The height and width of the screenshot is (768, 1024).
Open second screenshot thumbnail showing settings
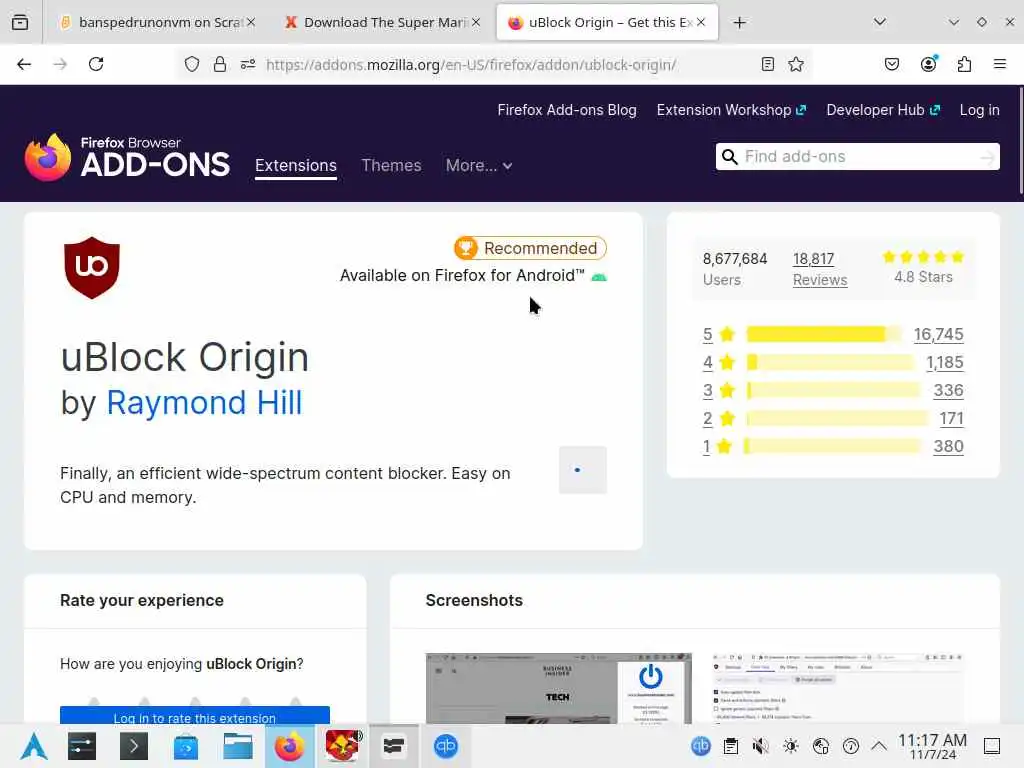[x=838, y=688]
